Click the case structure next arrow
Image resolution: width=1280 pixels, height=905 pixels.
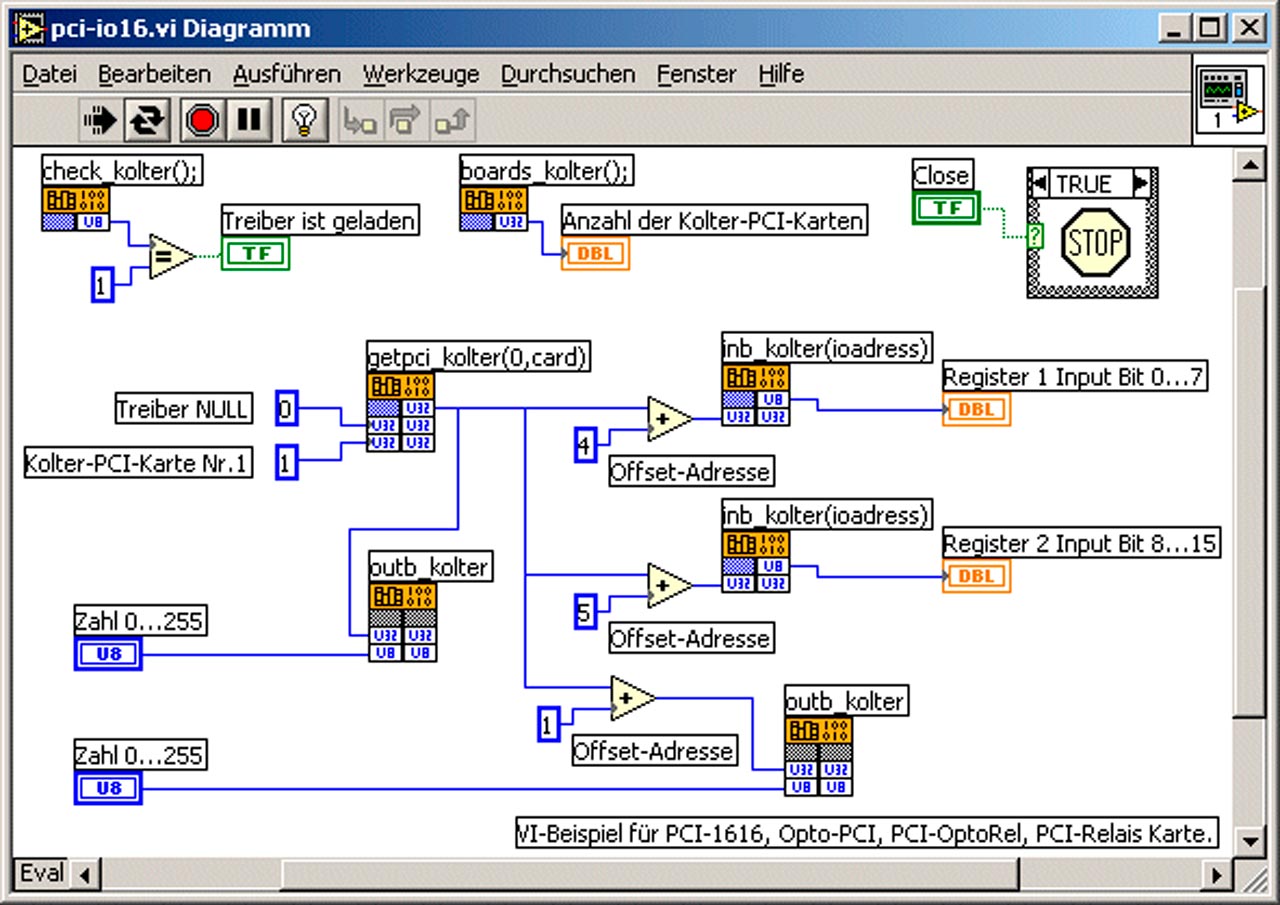(x=1141, y=184)
